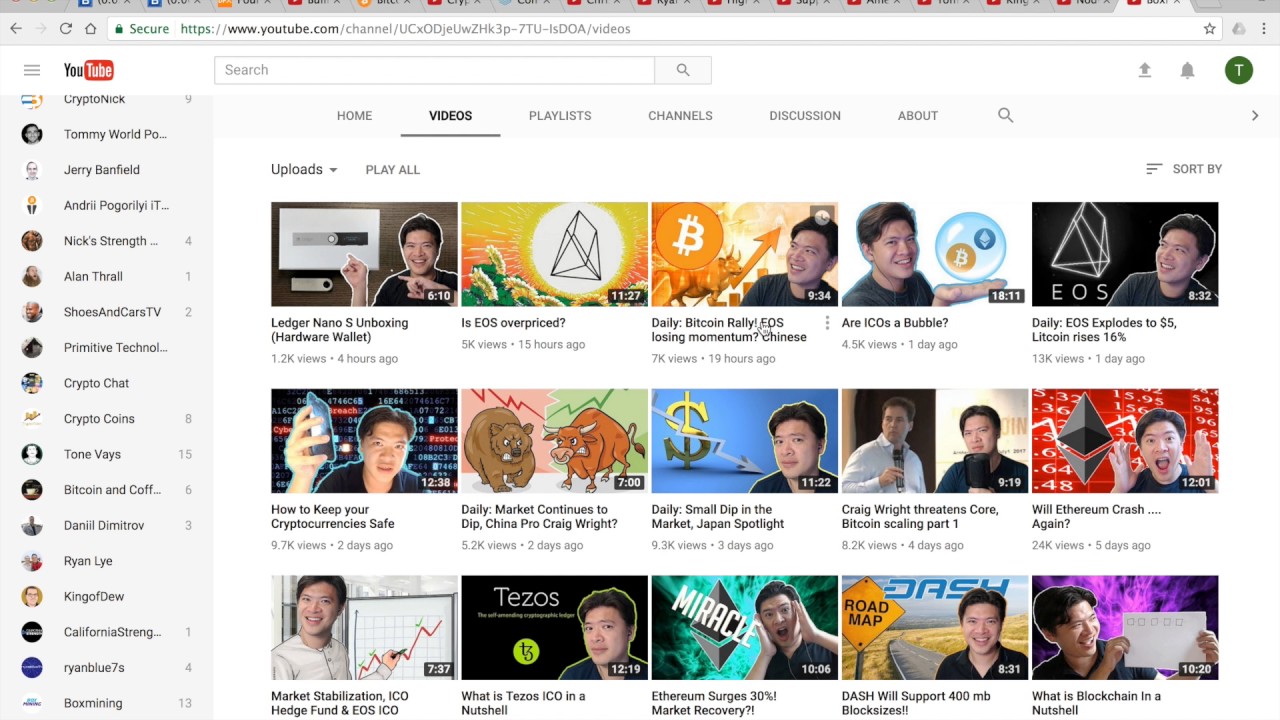Screen dimensions: 1280x720
Task: Open the Tezos ICO video thumbnail
Action: (554, 627)
